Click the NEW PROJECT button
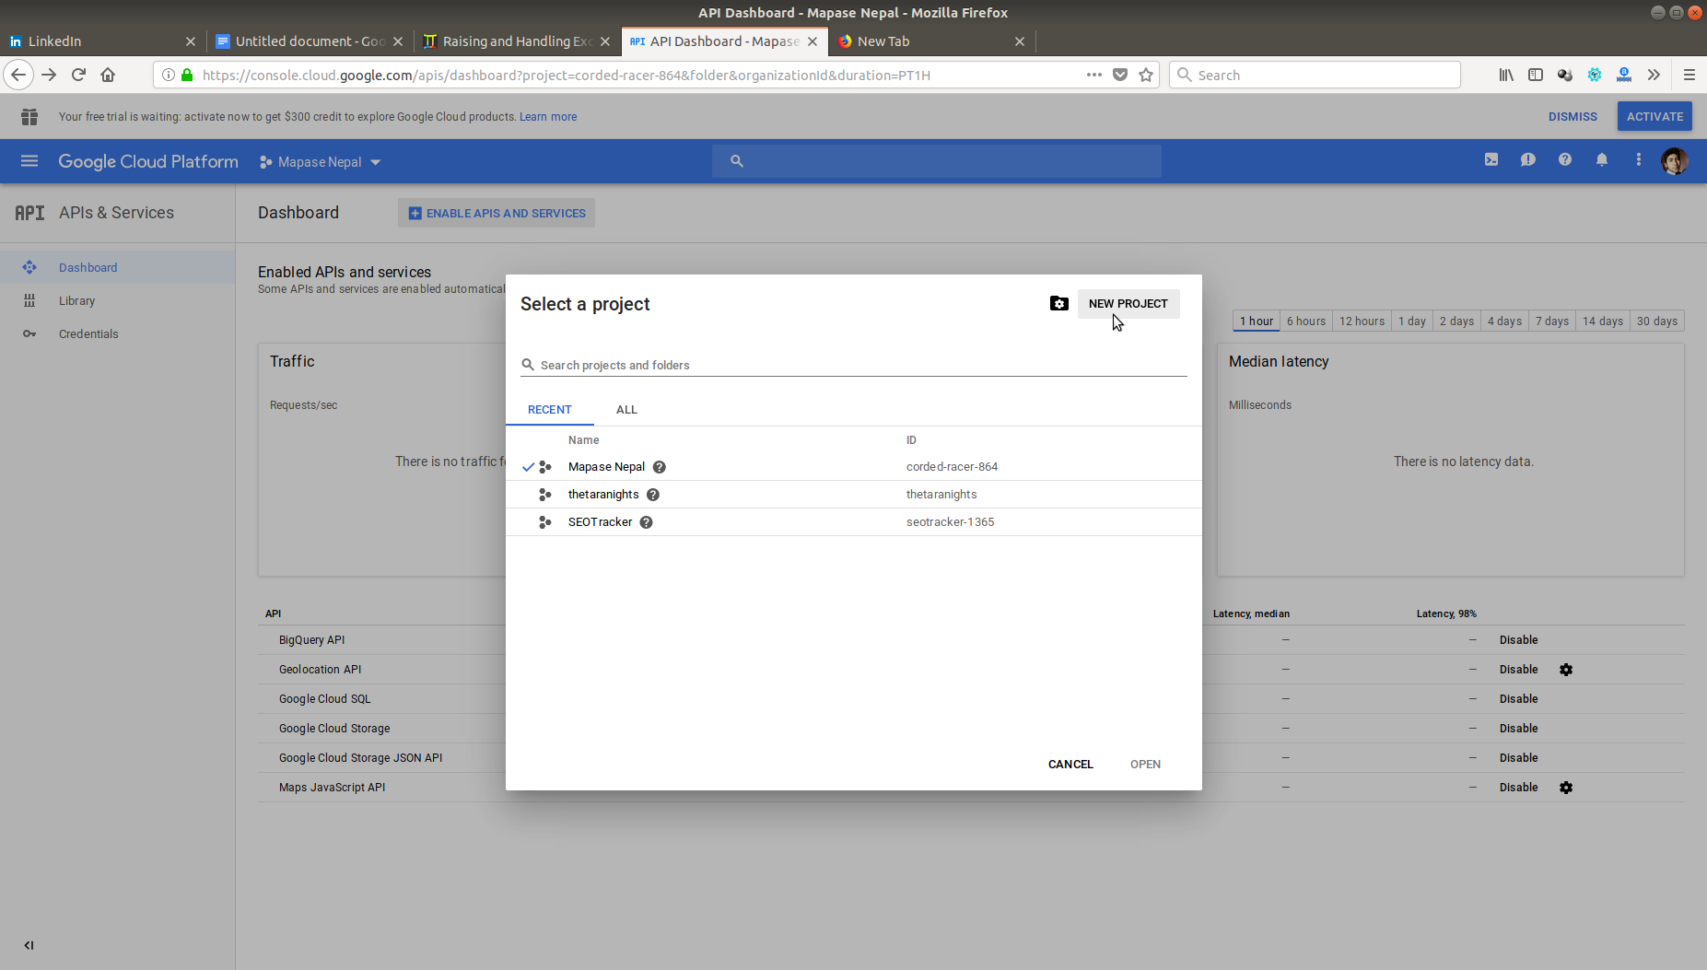Screen dimensions: 1707x970 point(1128,303)
